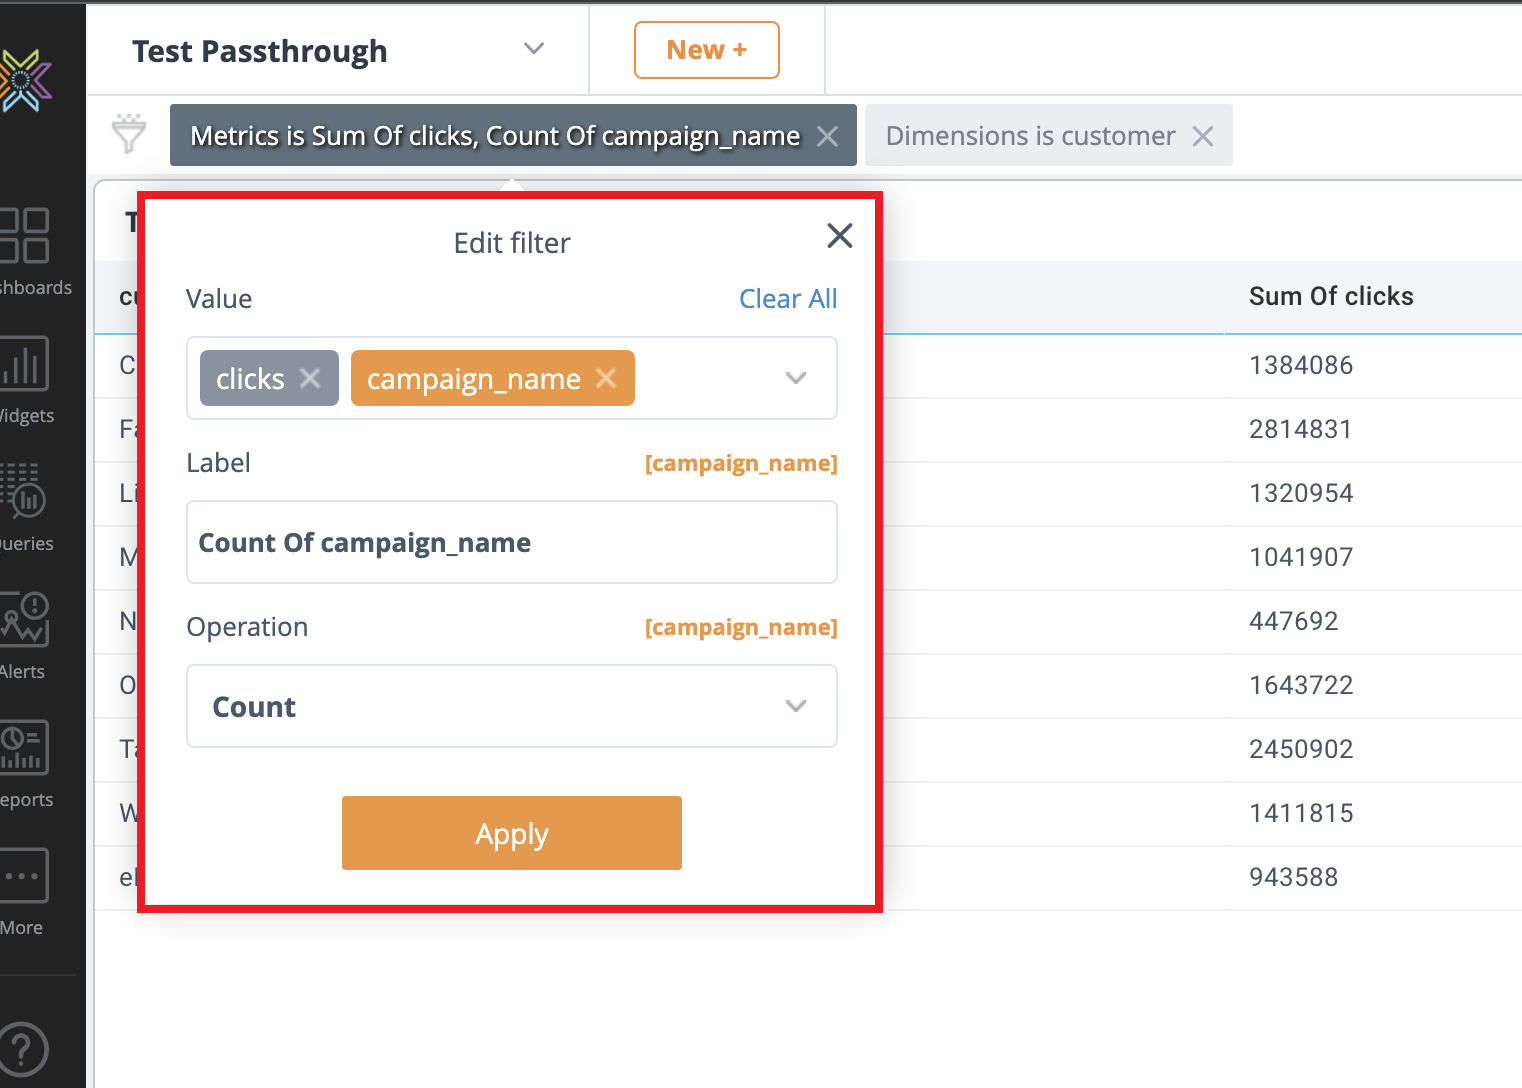1522x1088 pixels.
Task: Expand the Test Passthrough dropdown
Action: (534, 49)
